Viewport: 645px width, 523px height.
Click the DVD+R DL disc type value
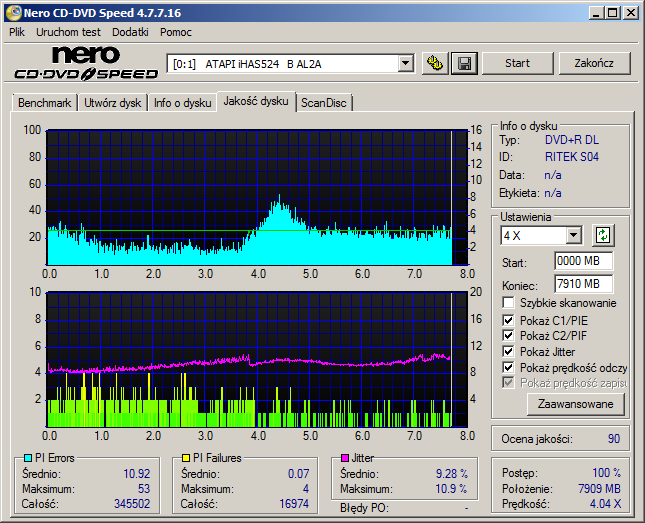pyautogui.click(x=572, y=140)
